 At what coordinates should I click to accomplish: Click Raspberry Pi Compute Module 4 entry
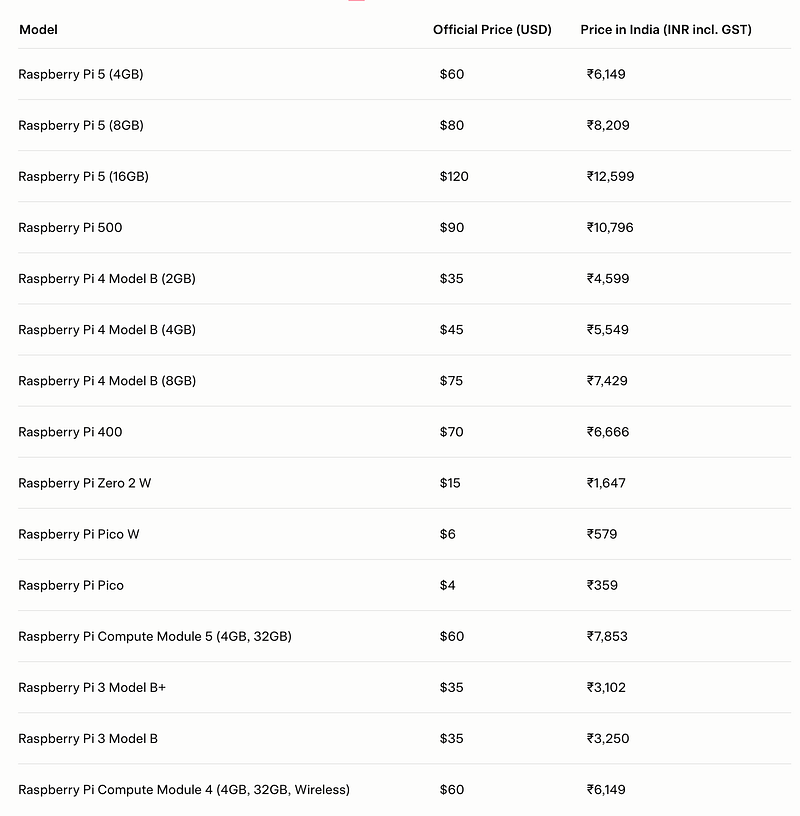(184, 789)
